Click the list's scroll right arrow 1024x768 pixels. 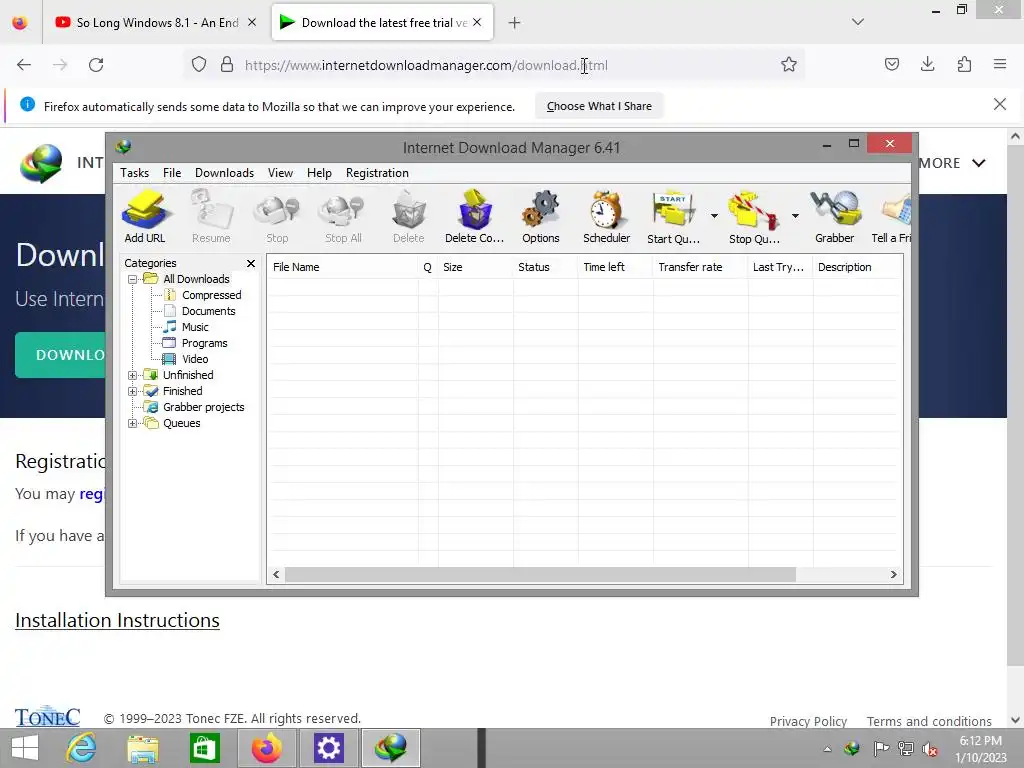pyautogui.click(x=893, y=575)
